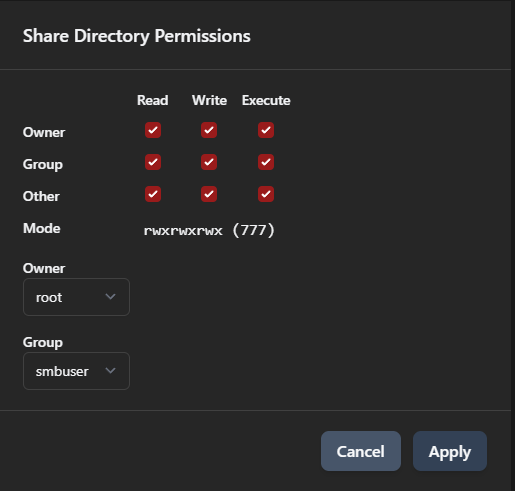Click the Write column header
This screenshot has width=515, height=491.
click(209, 100)
